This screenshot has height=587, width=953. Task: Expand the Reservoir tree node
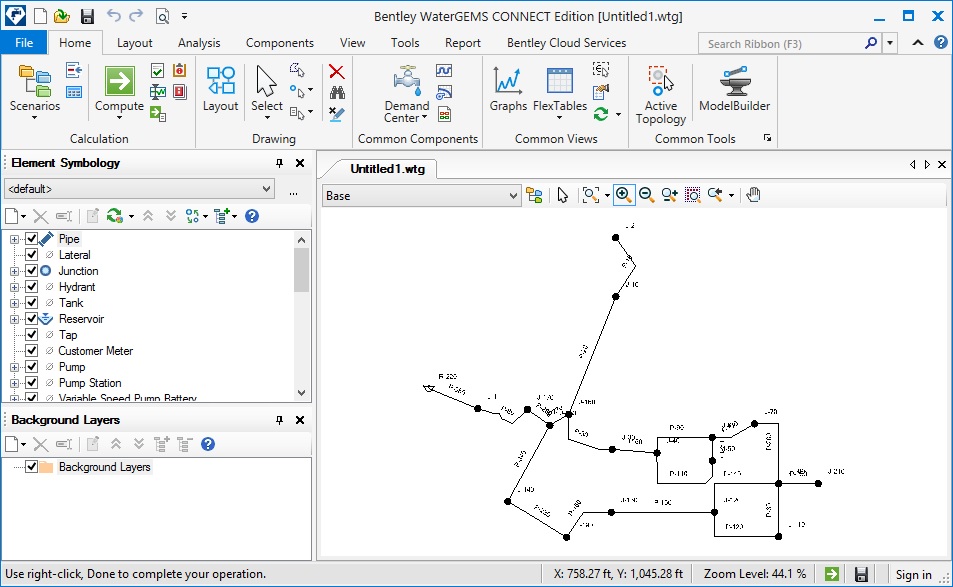click(x=15, y=319)
